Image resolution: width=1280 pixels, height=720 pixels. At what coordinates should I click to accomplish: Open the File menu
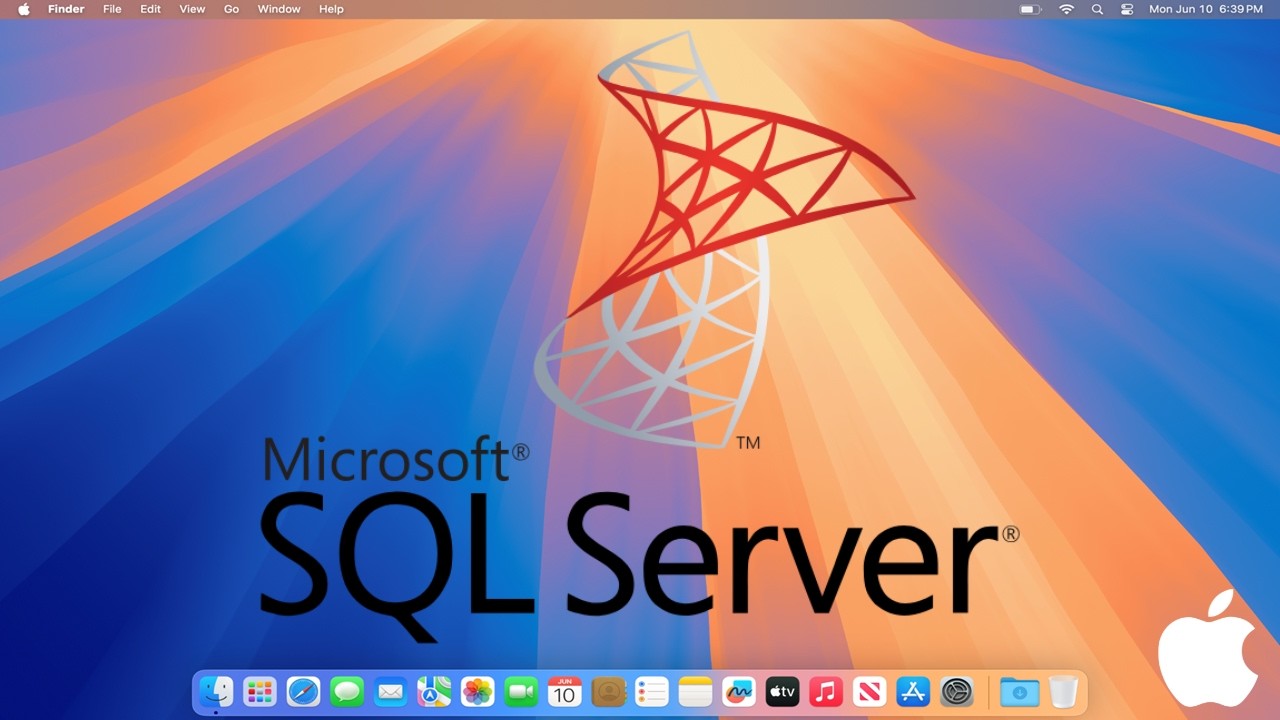tap(112, 9)
